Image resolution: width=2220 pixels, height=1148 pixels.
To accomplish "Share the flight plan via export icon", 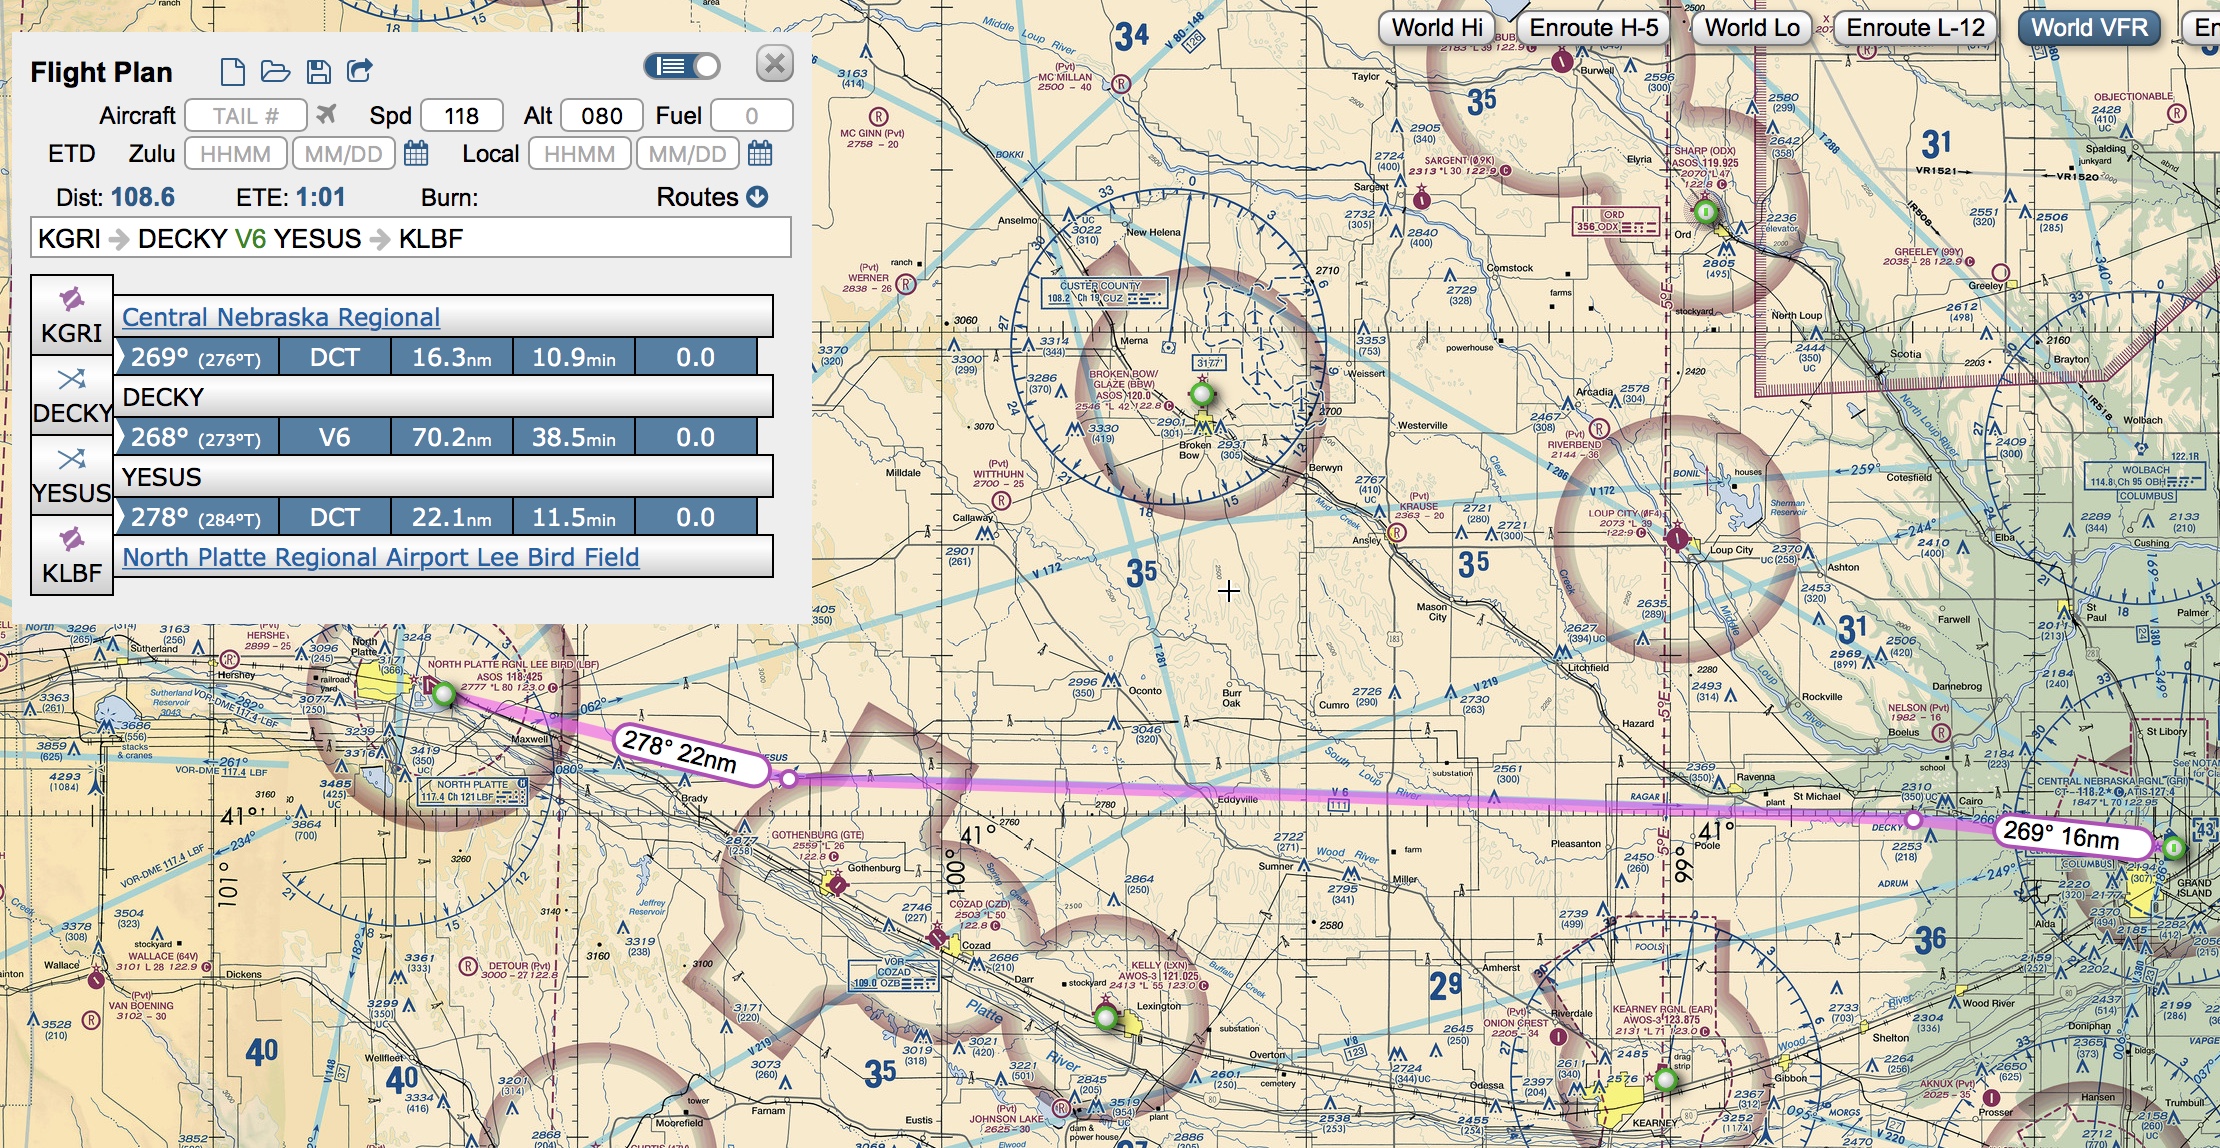I will tap(360, 70).
